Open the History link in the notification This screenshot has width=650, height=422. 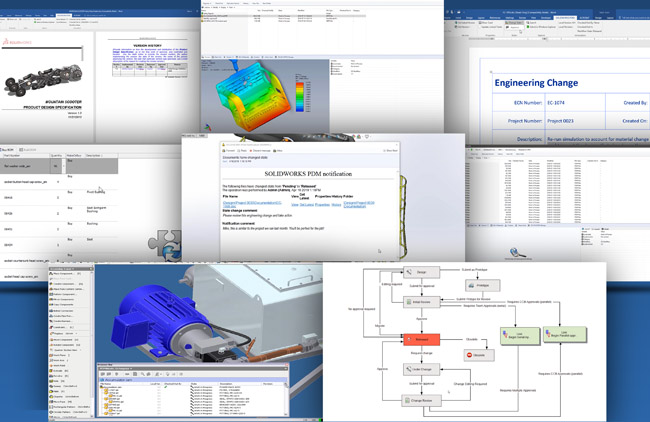tap(336, 205)
